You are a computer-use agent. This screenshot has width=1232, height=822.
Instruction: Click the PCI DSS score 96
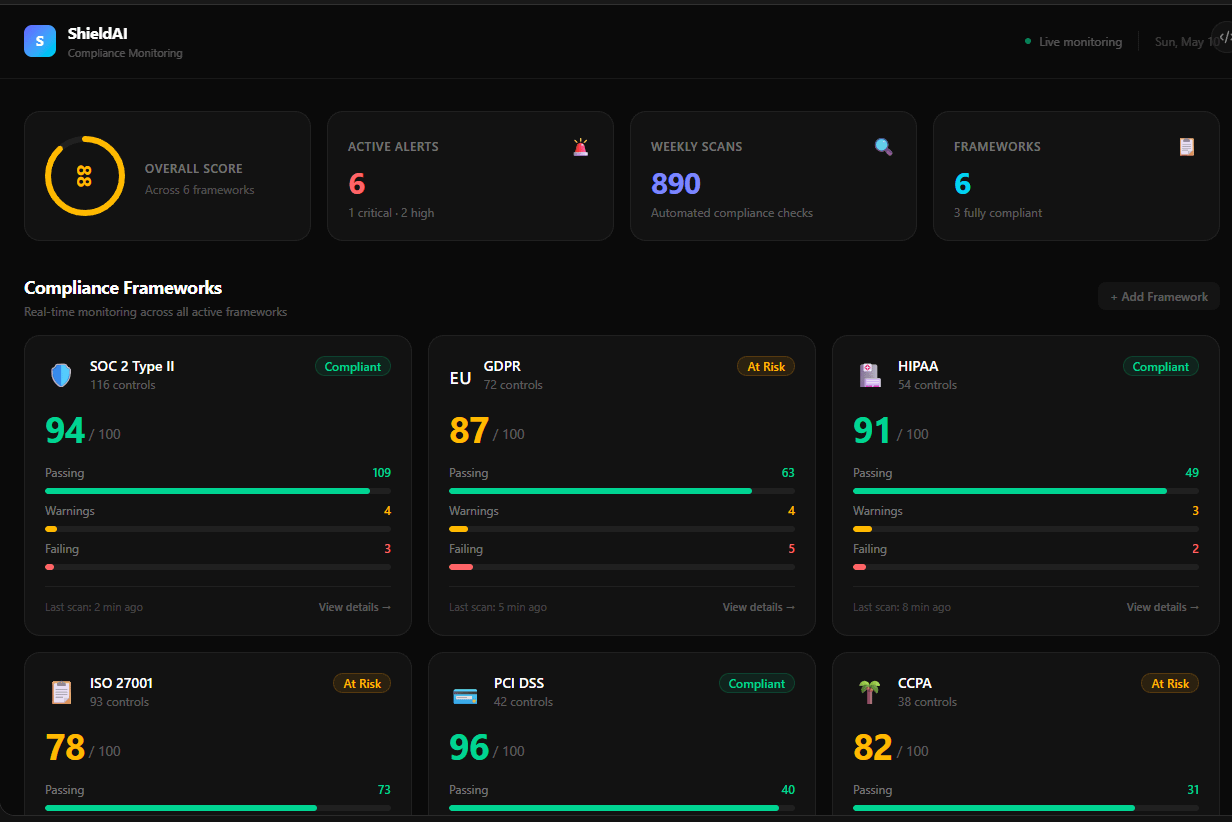point(469,747)
